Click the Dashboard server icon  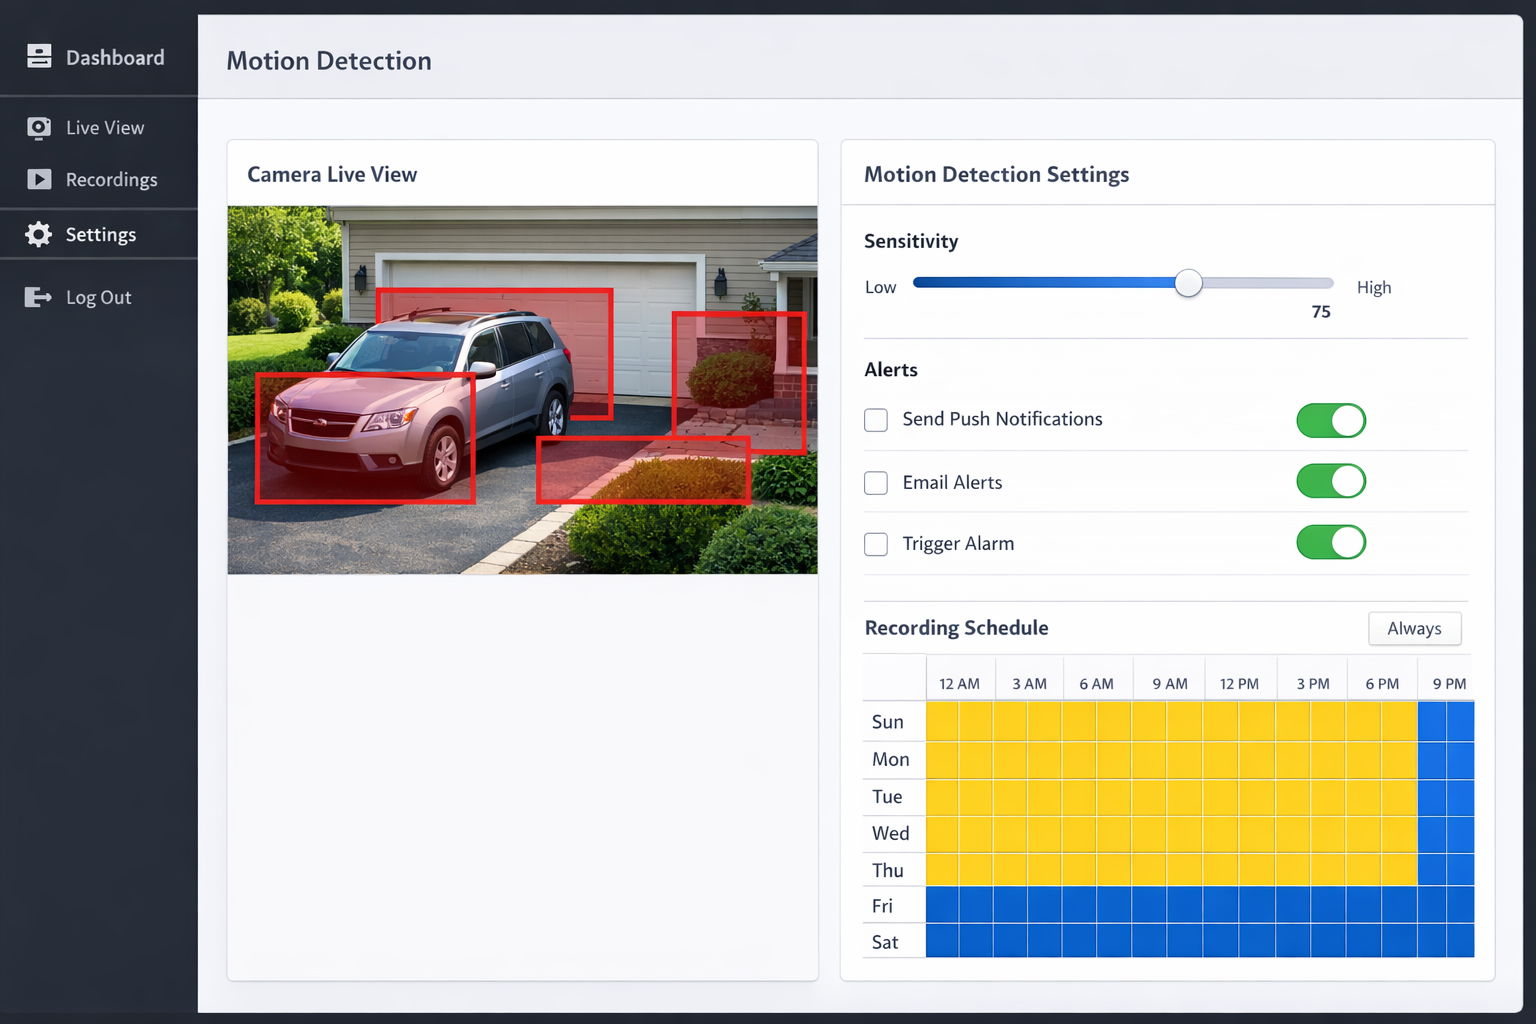pos(39,57)
